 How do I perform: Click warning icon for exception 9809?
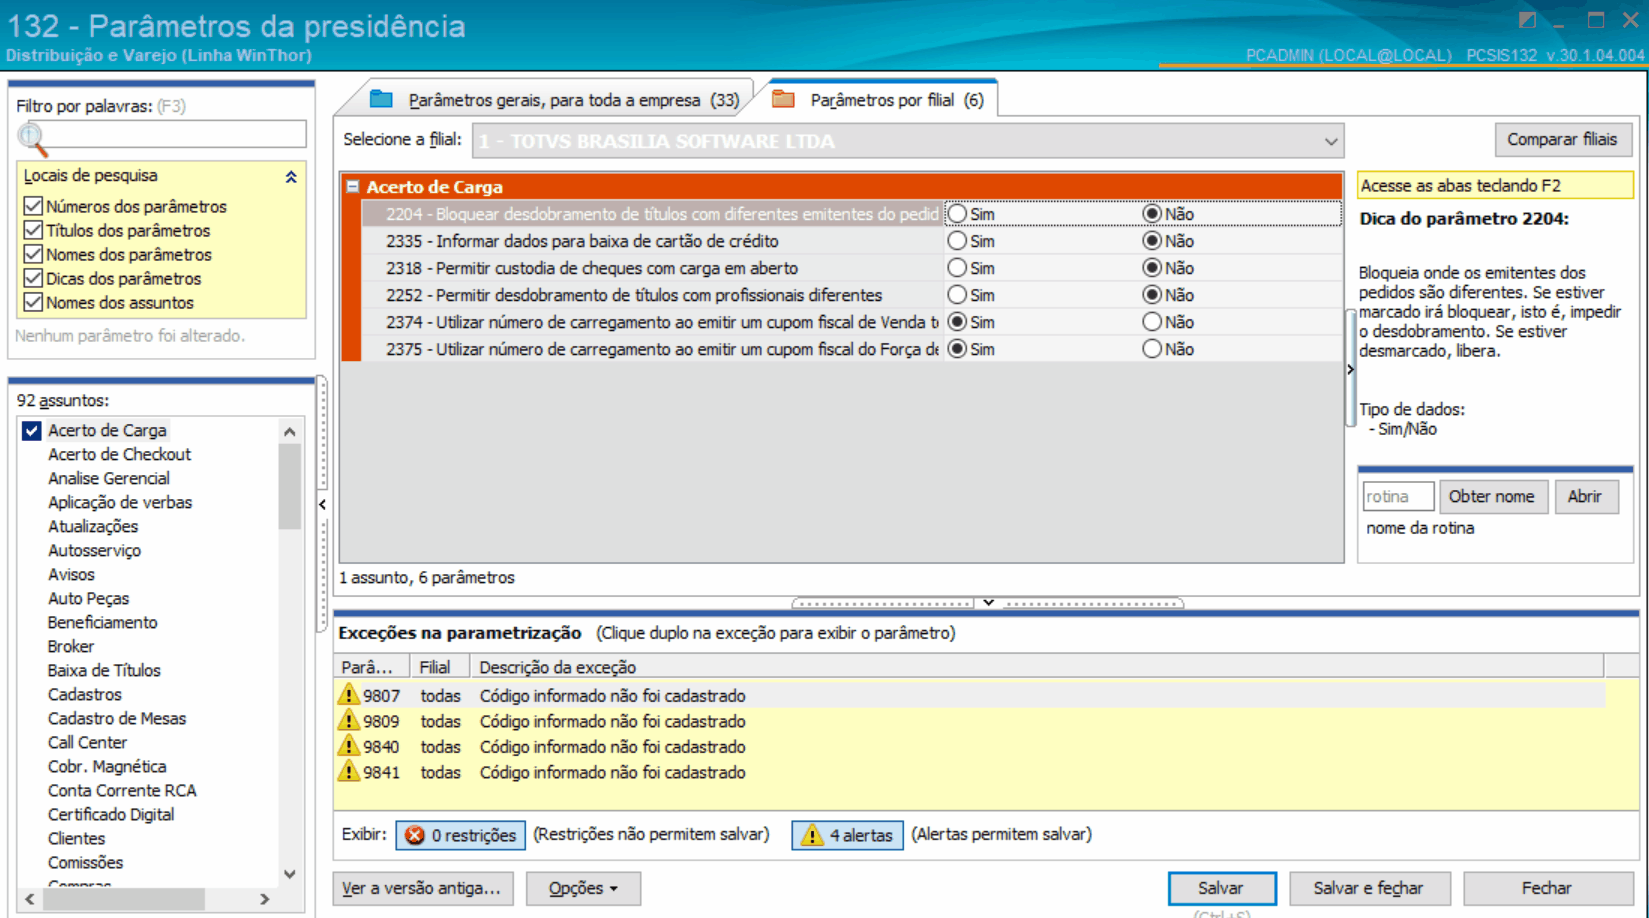coord(348,720)
